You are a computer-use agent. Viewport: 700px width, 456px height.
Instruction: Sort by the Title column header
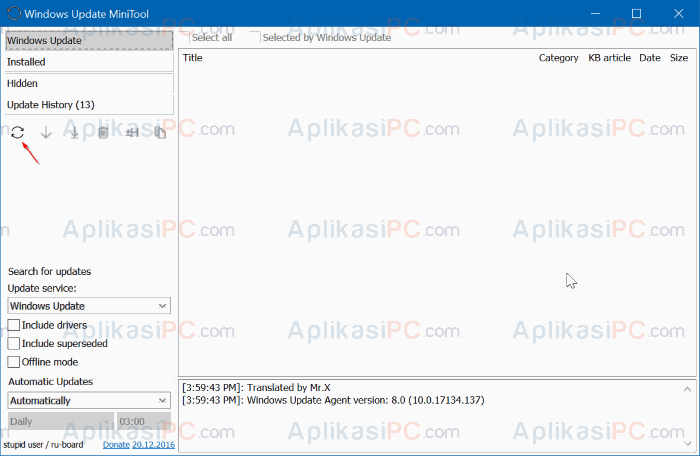[192, 58]
